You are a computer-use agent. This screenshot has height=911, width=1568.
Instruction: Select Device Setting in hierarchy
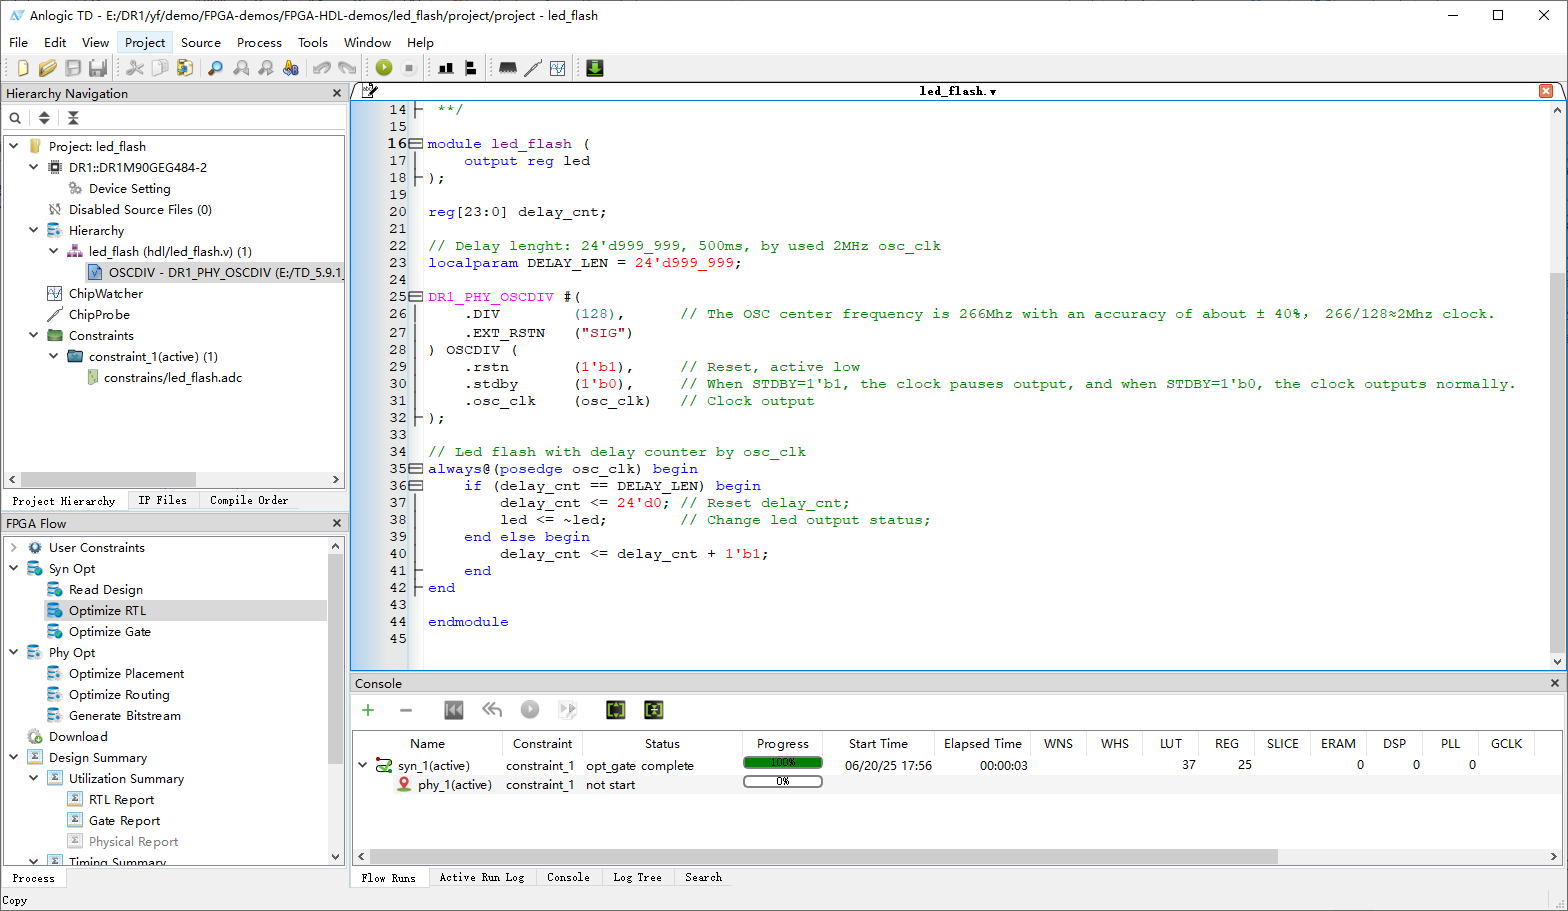pos(129,188)
